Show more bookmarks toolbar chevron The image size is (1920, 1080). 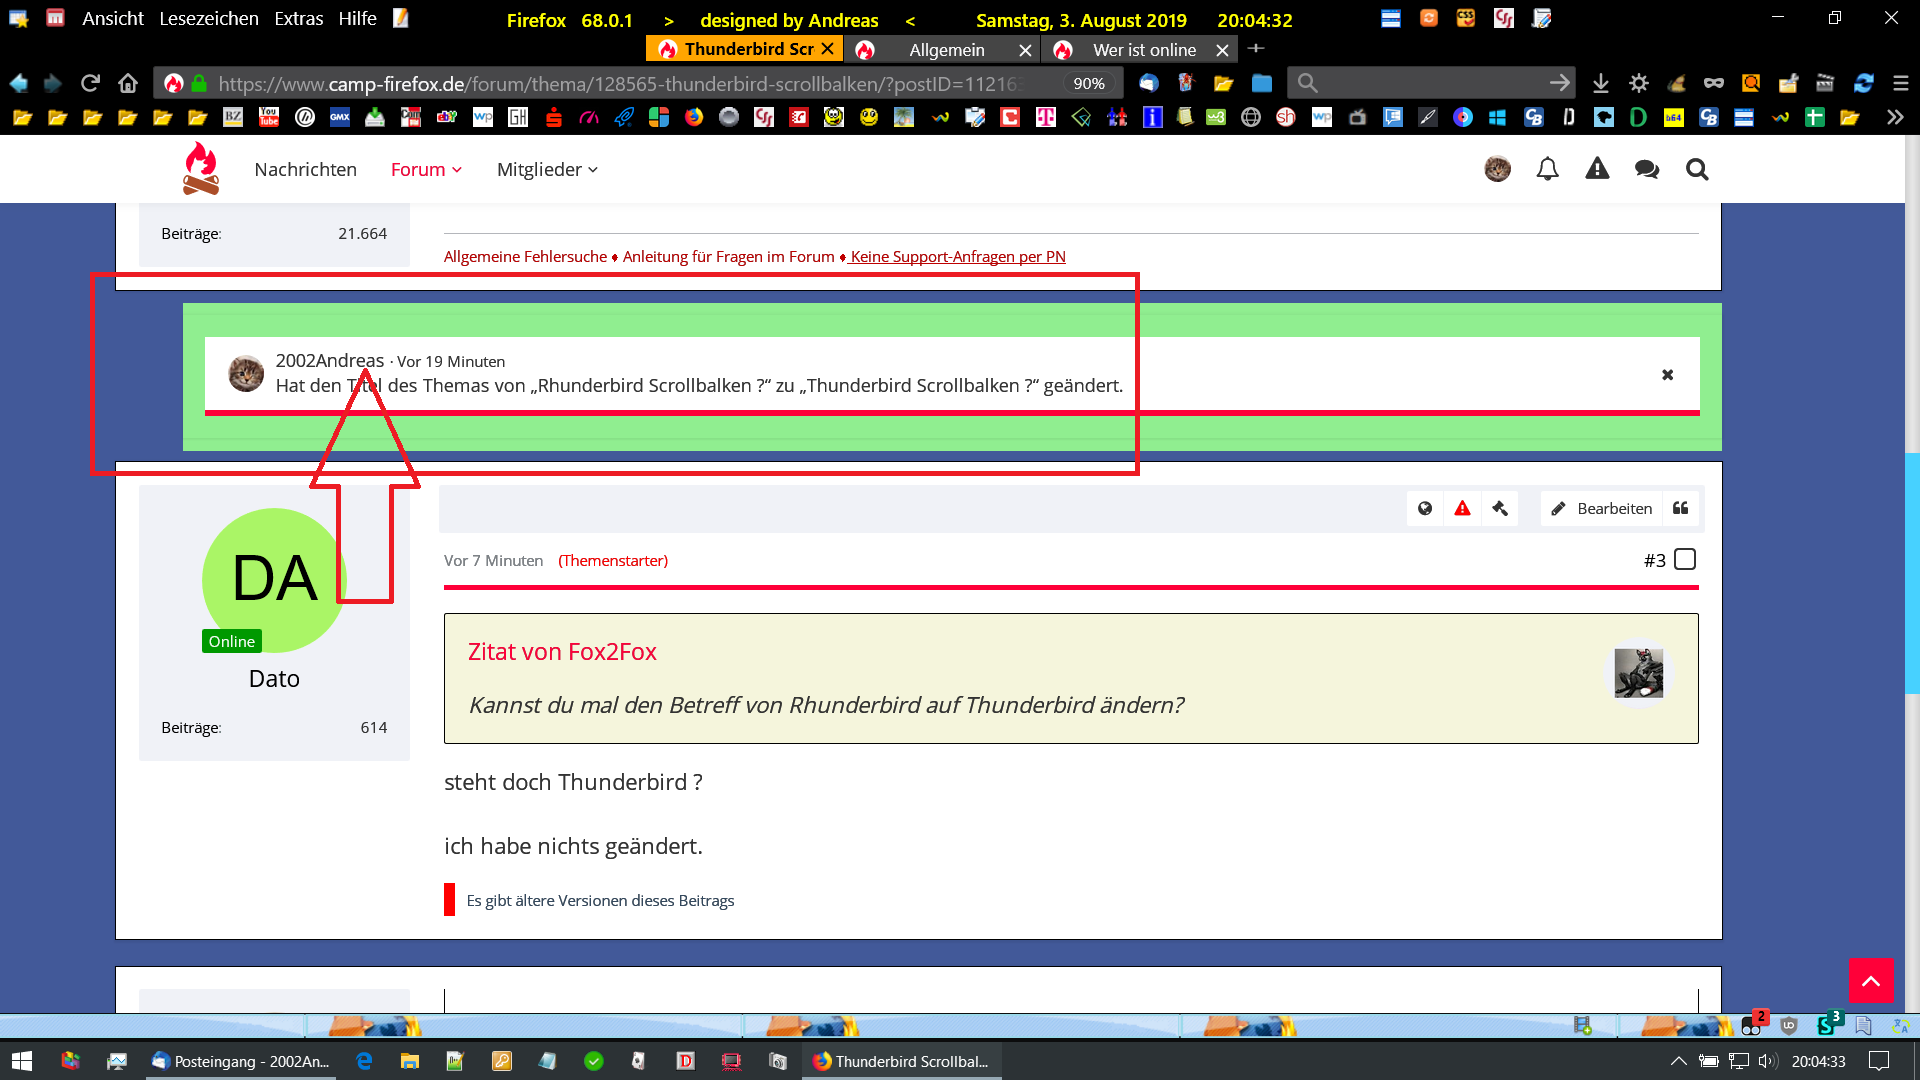pos(1895,117)
